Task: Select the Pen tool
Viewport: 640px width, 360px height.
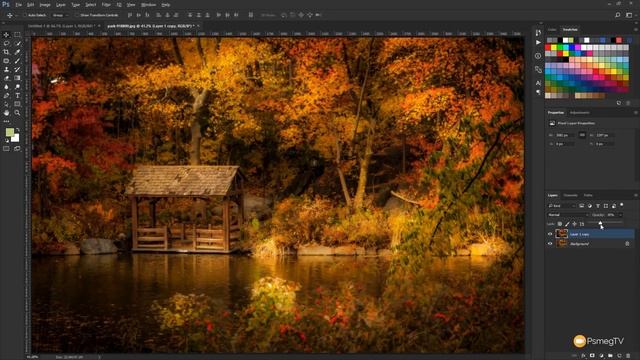Action: point(7,96)
